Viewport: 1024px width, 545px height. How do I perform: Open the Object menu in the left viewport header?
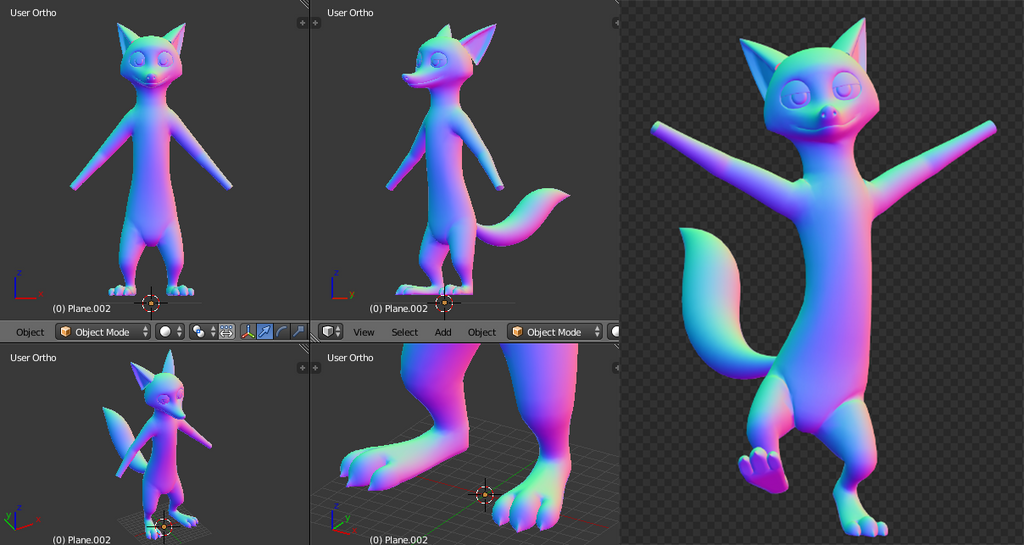click(30, 332)
